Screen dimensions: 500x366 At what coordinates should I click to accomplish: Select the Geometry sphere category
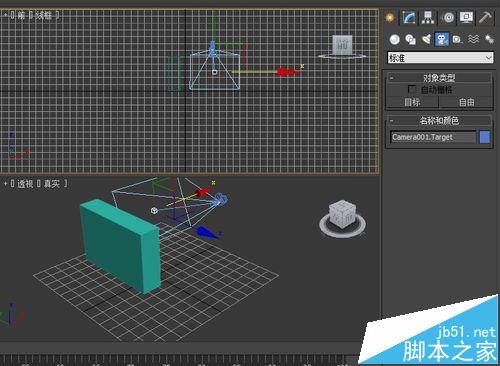pyautogui.click(x=395, y=40)
